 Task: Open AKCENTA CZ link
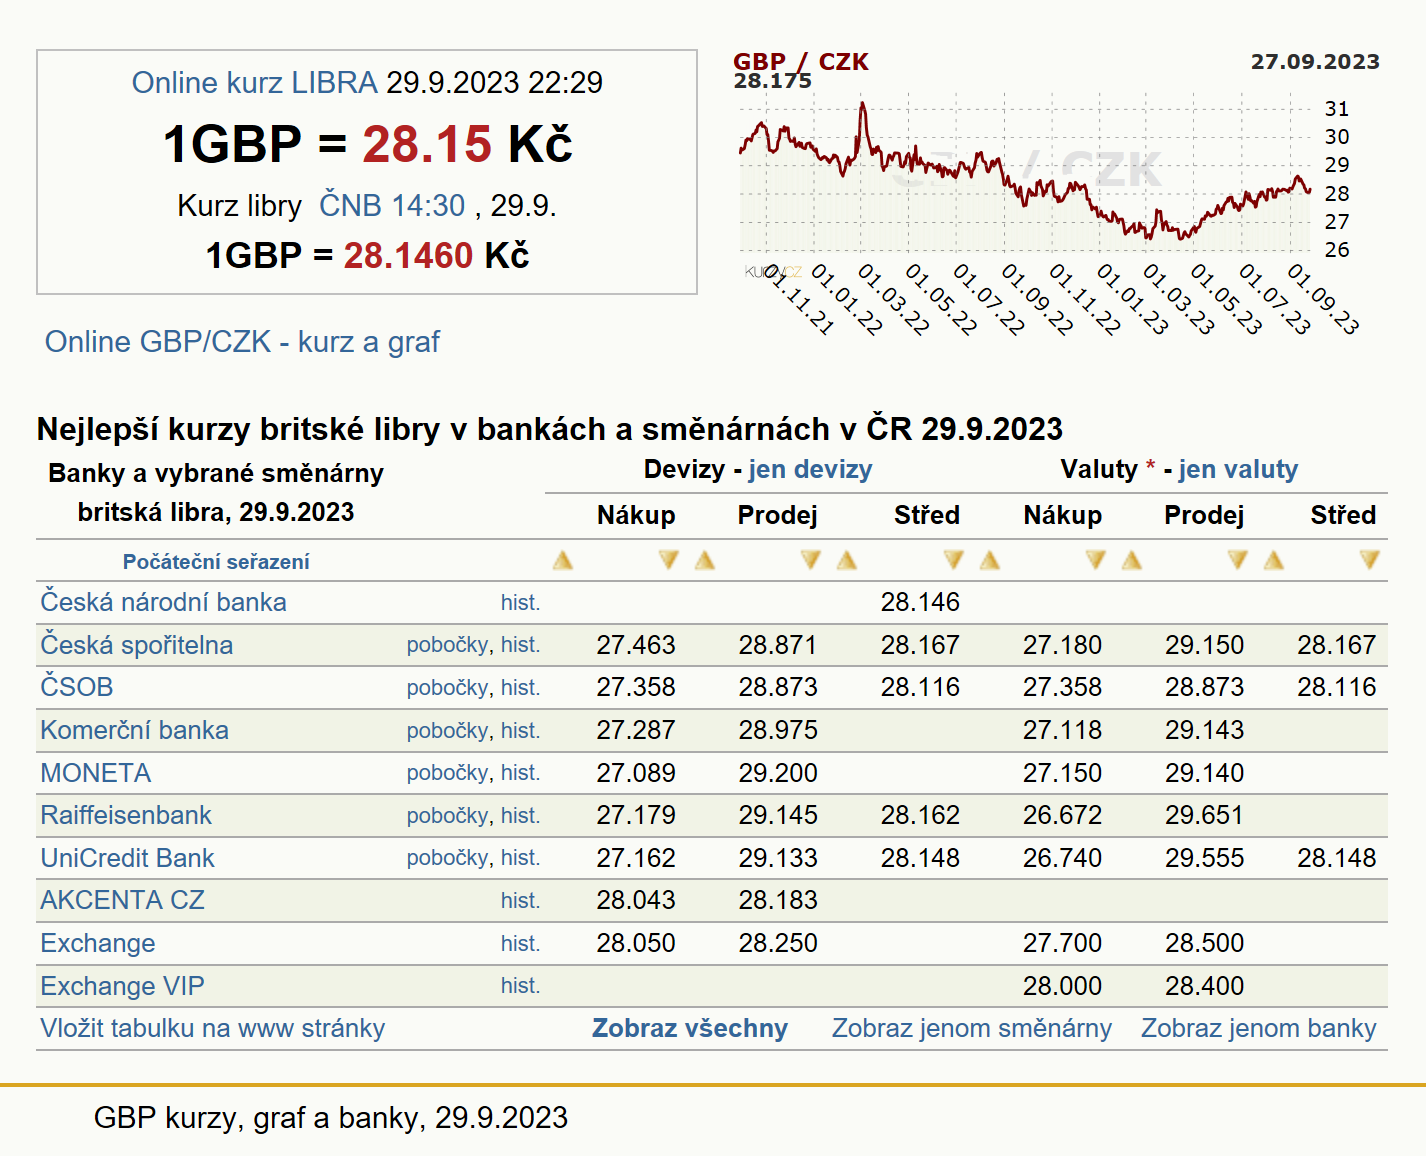pos(122,900)
